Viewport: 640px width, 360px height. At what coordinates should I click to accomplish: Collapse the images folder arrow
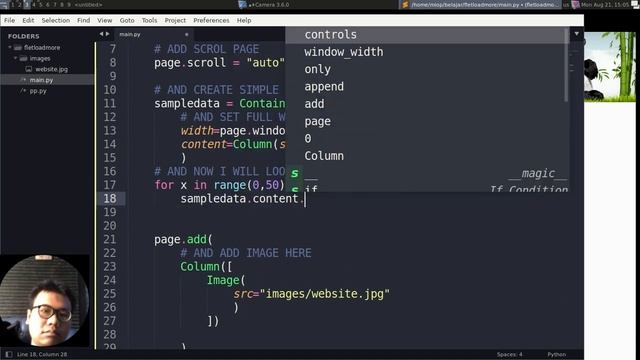click(16, 58)
